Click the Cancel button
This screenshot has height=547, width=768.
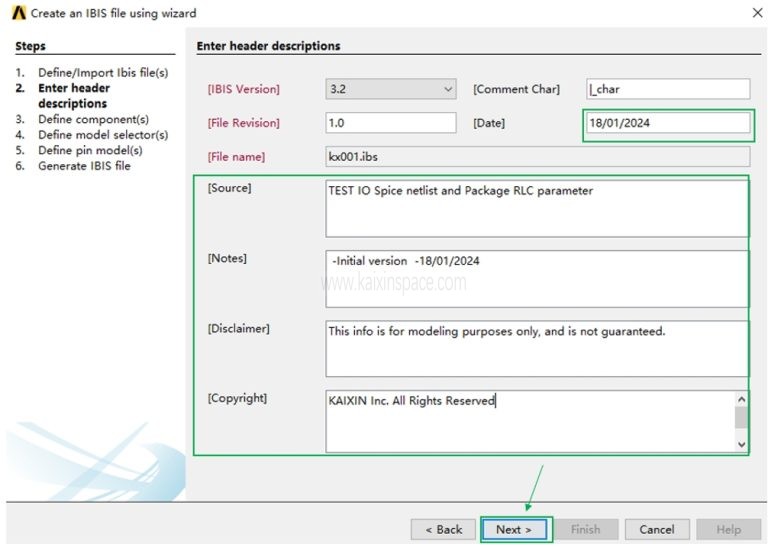pos(657,529)
